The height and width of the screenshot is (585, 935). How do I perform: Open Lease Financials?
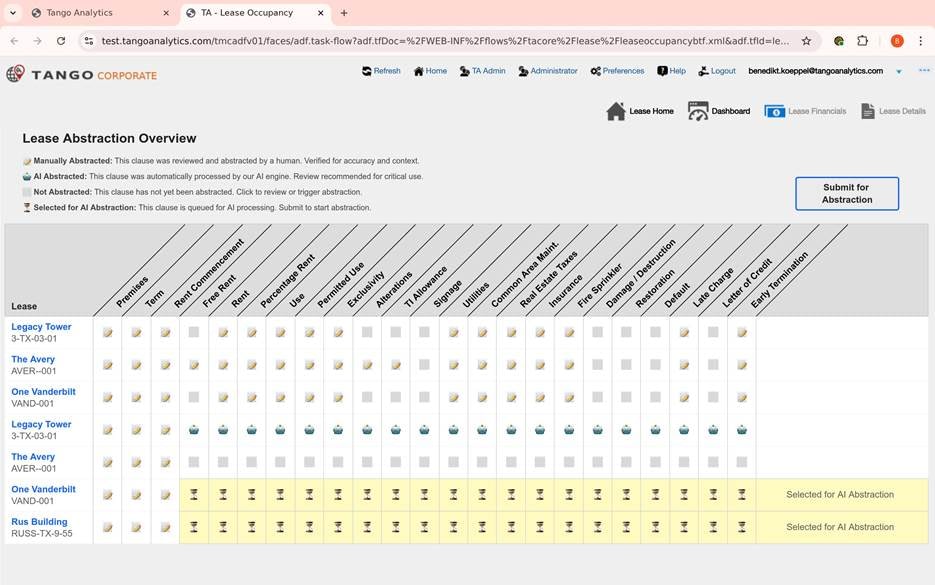(805, 111)
